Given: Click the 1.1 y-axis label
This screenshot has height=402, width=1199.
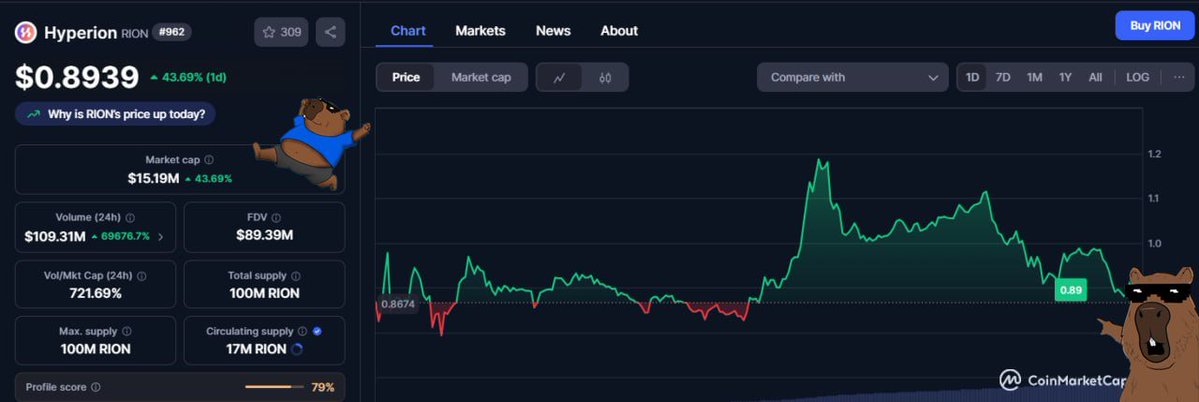Looking at the screenshot, I should (x=1155, y=199).
